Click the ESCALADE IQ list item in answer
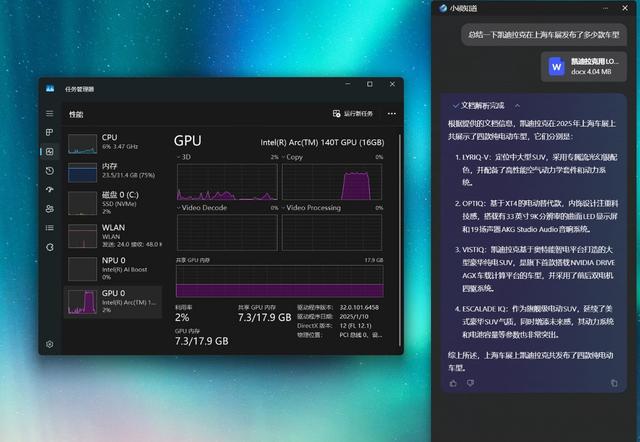Image resolution: width=640 pixels, height=442 pixels. click(535, 322)
